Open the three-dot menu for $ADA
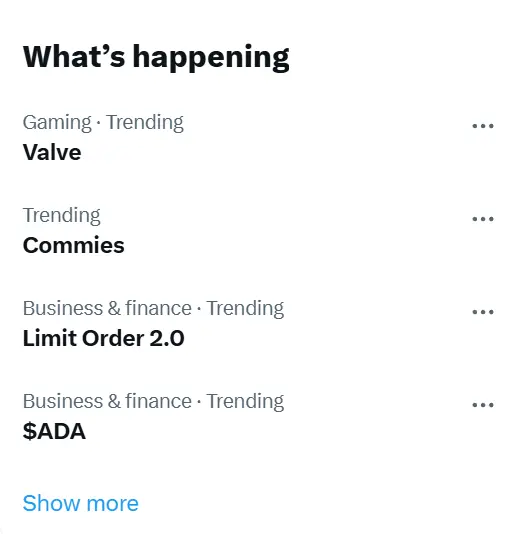Viewport: 515px width, 534px height. coord(483,405)
